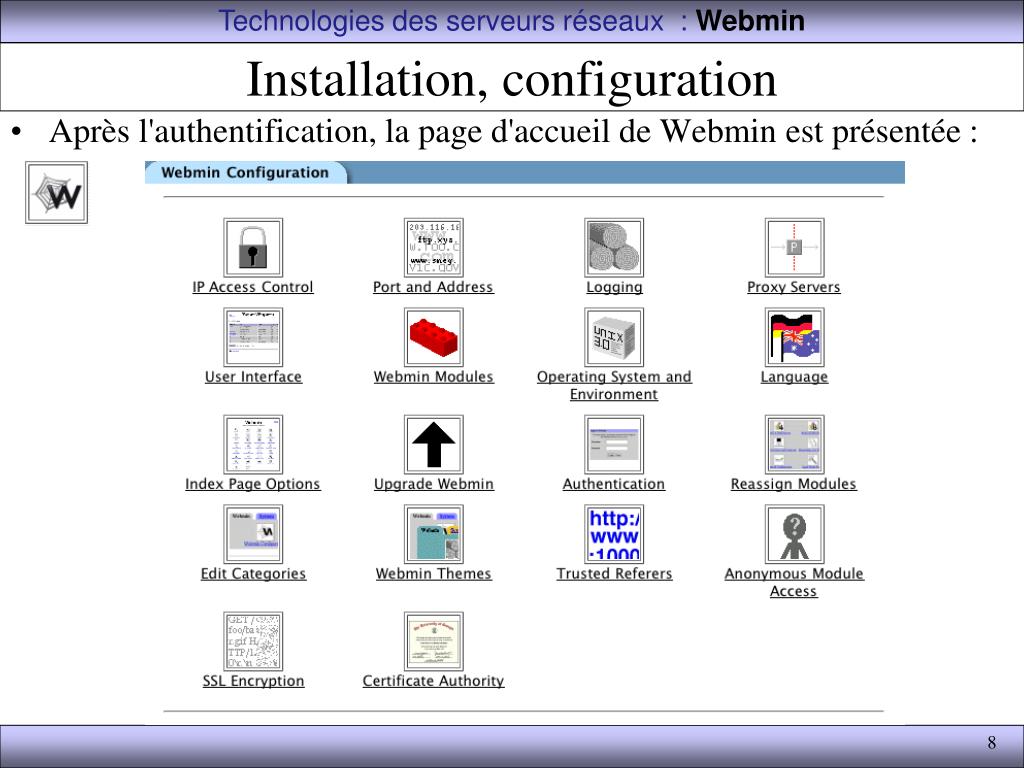1024x768 pixels.
Task: Click the Language text link
Action: pyautogui.click(x=794, y=377)
